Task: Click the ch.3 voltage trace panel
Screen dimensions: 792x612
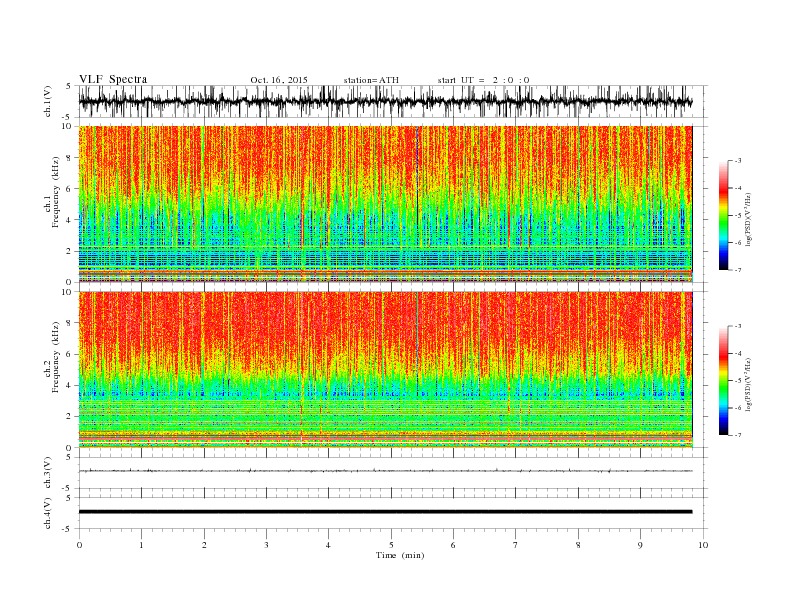Action: click(x=392, y=473)
